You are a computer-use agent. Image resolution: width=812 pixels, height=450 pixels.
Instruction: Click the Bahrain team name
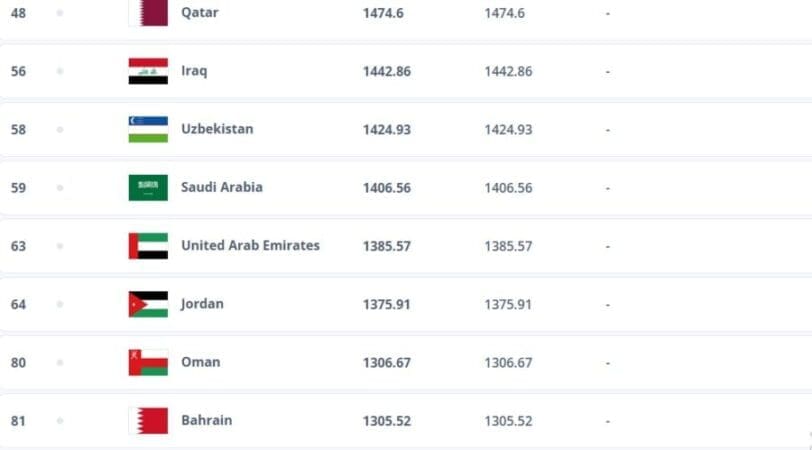(x=207, y=420)
